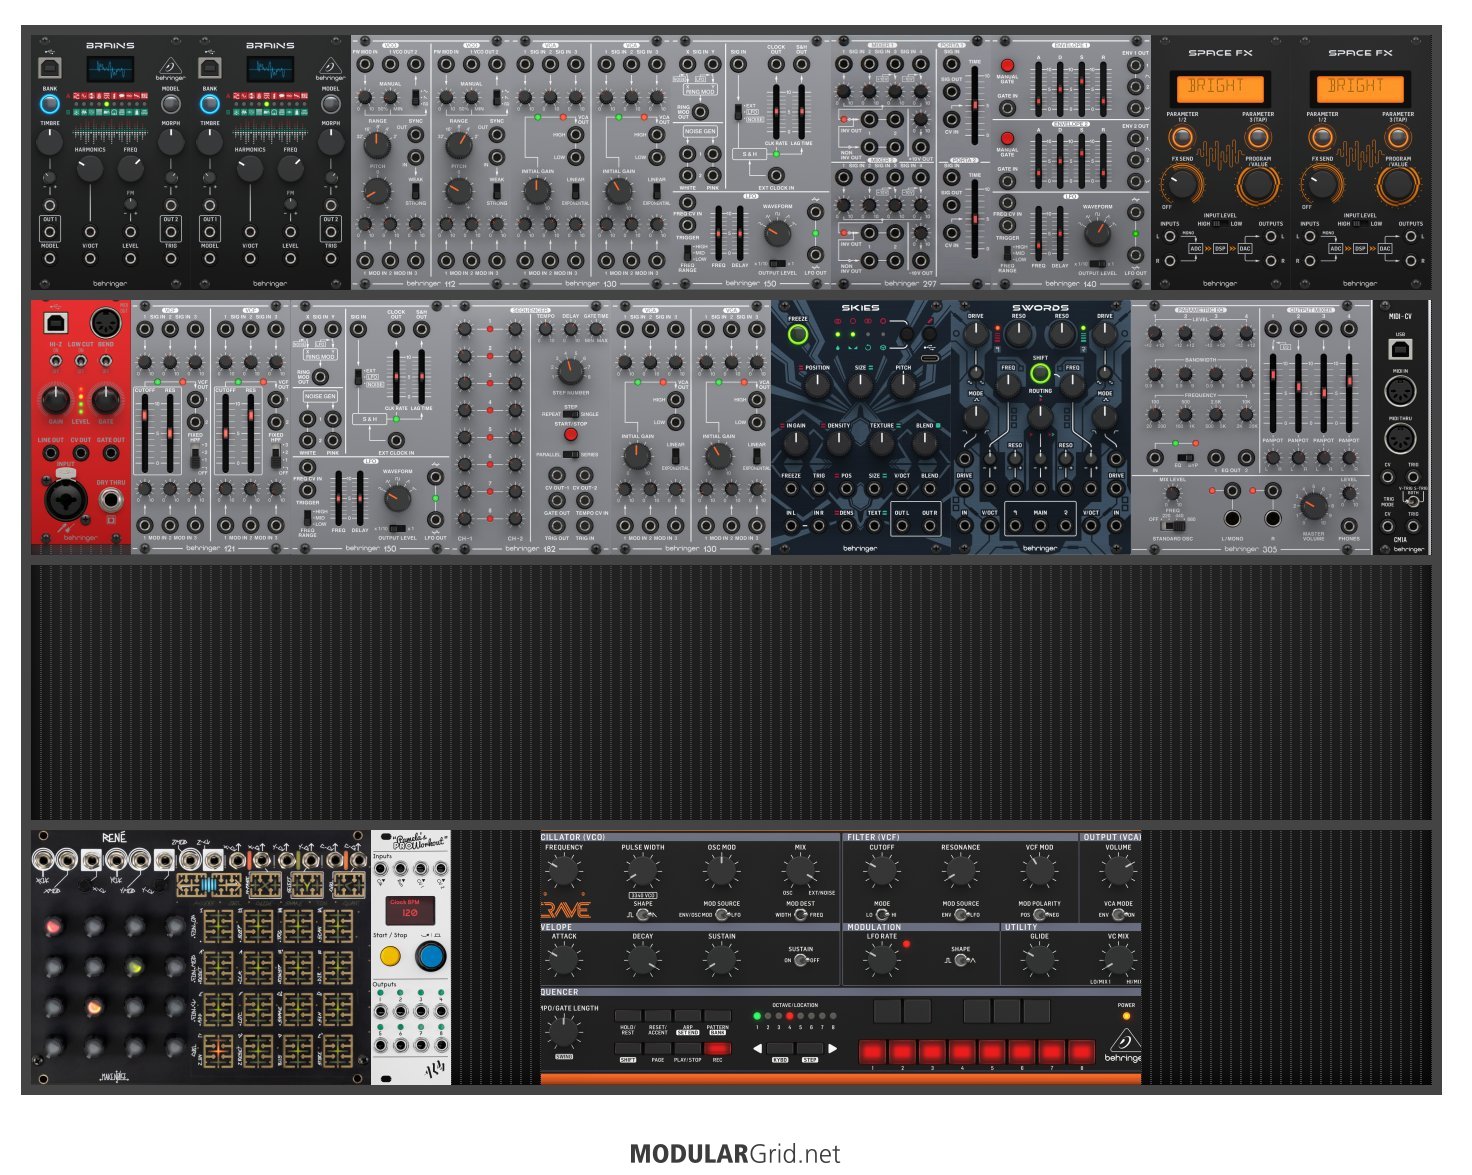The width and height of the screenshot is (1472, 1175).
Task: Click the channel 1 fader on the 305 Output Mixer
Action: pyautogui.click(x=1273, y=391)
